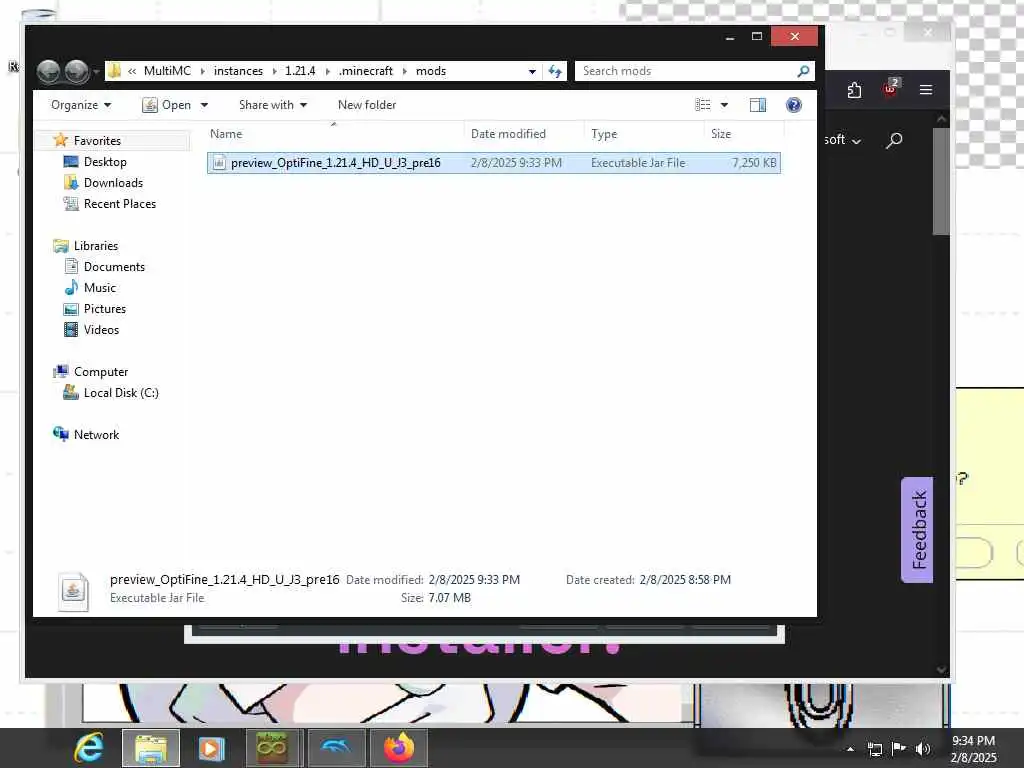Select the preview_OptiFine jar file
The width and height of the screenshot is (1024, 768).
click(x=494, y=163)
